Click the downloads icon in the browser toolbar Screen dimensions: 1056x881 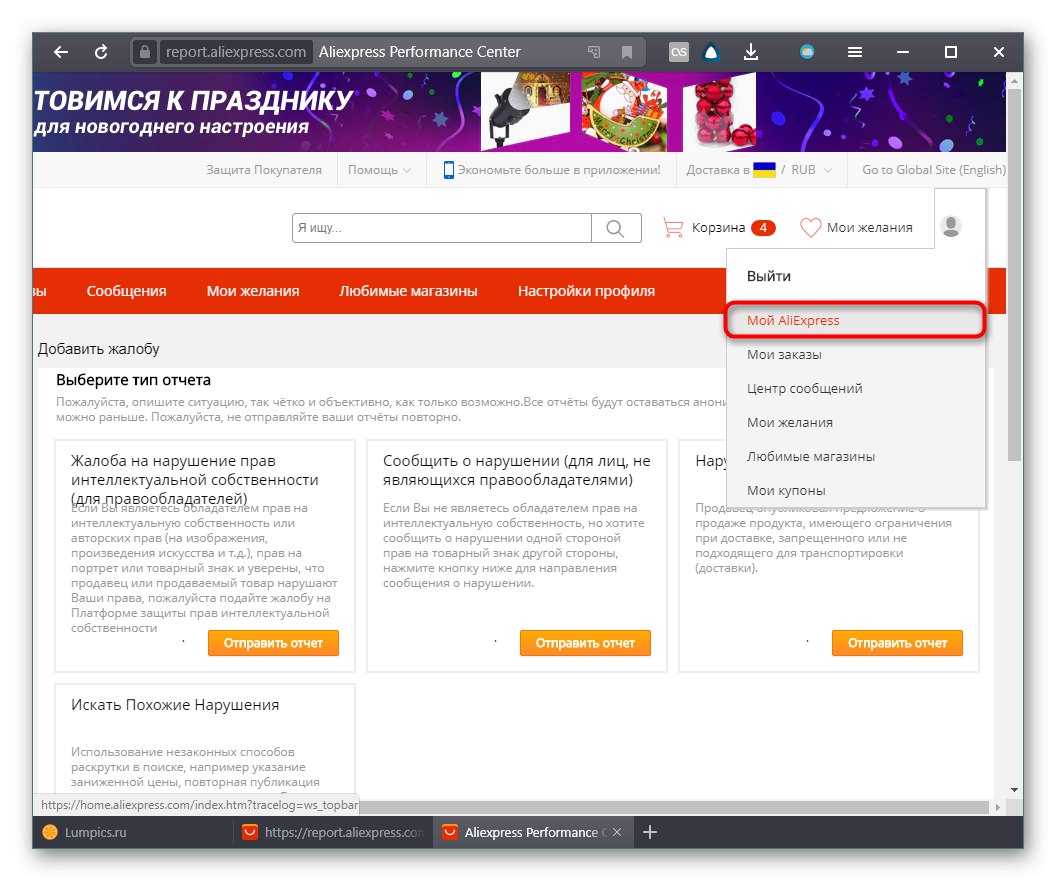[x=751, y=51]
